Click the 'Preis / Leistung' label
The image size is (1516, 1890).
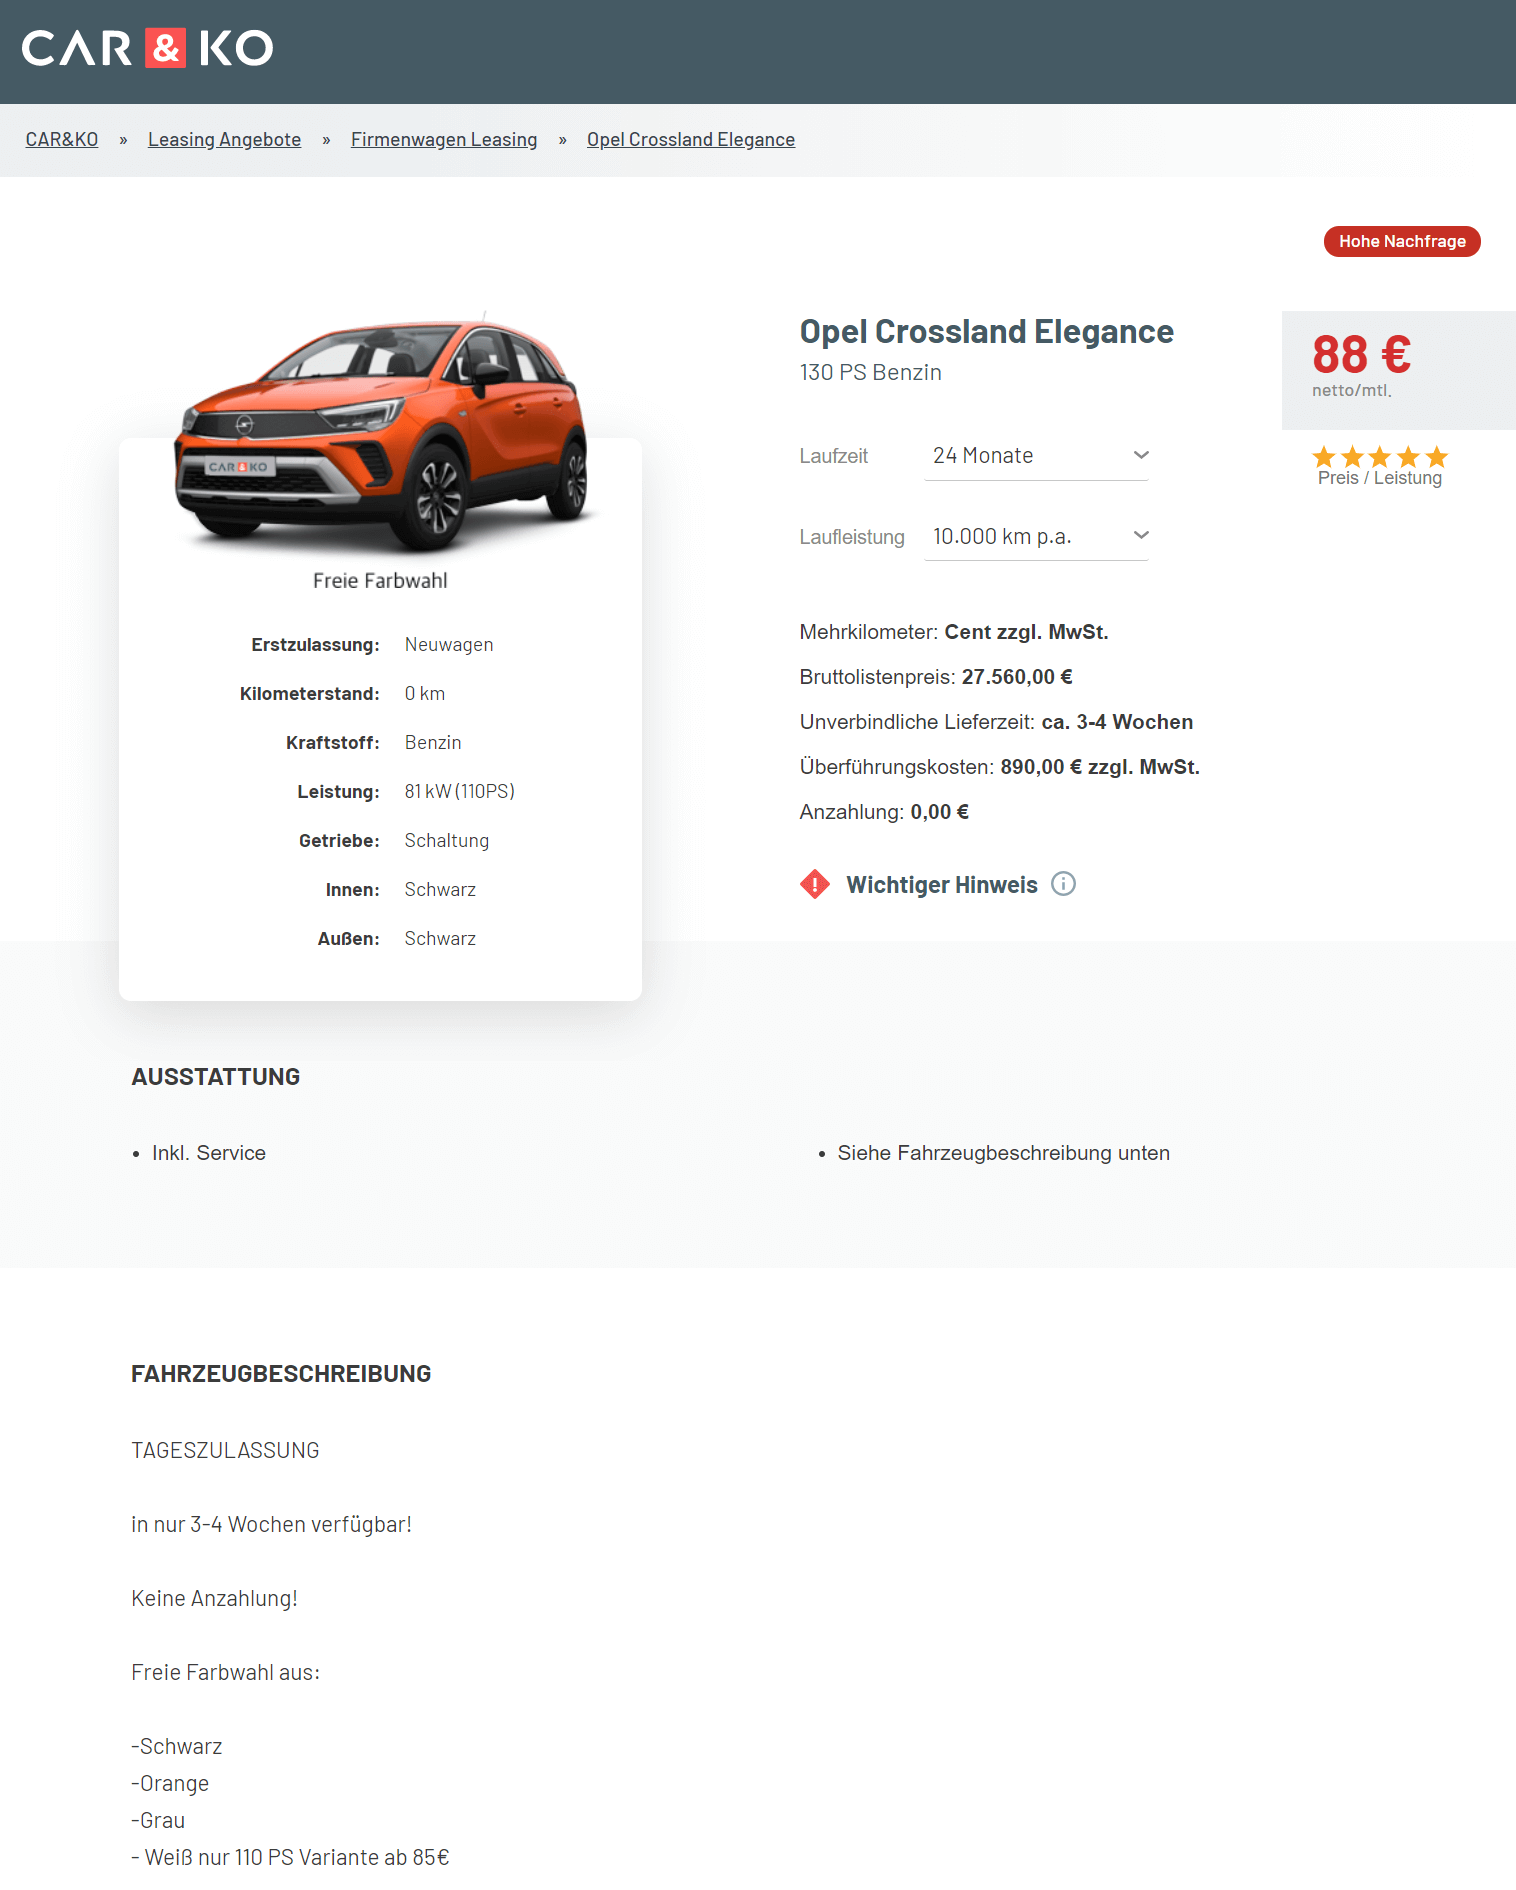click(x=1380, y=478)
